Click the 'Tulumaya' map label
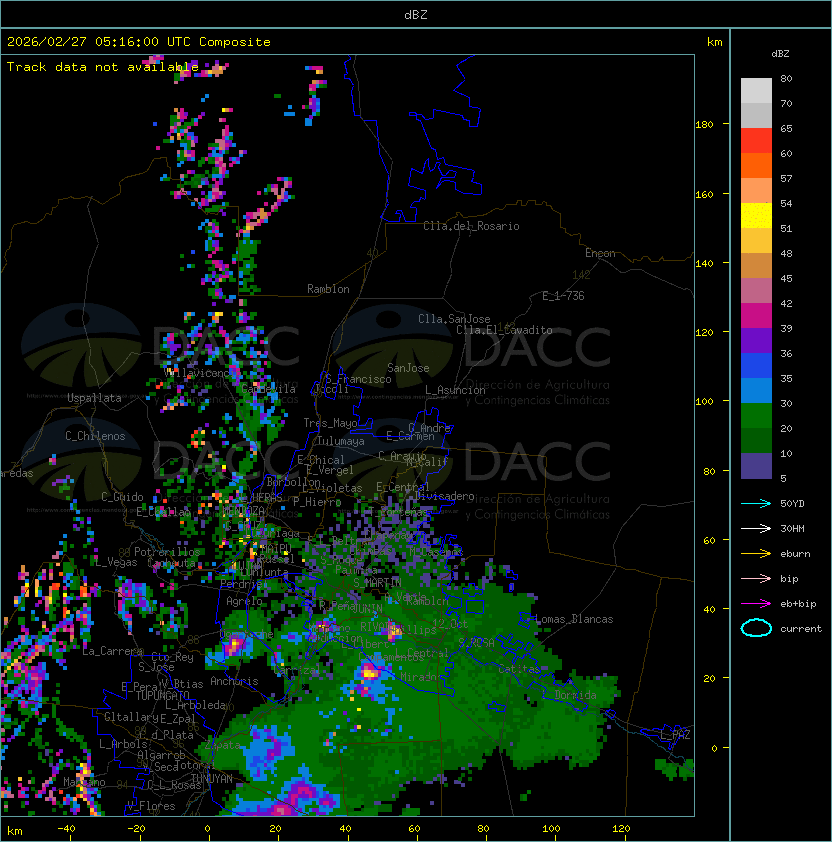The width and height of the screenshot is (832, 842). (341, 441)
